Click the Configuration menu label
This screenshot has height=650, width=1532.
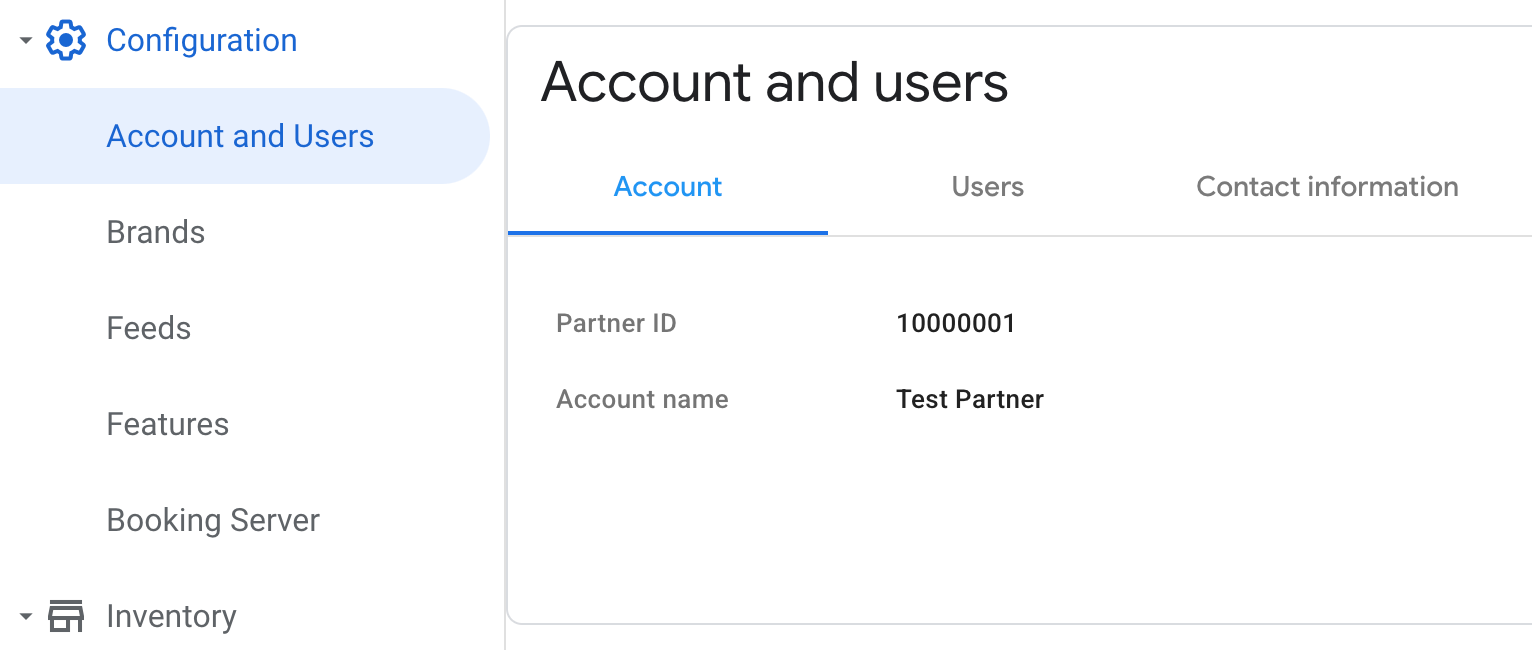[201, 40]
